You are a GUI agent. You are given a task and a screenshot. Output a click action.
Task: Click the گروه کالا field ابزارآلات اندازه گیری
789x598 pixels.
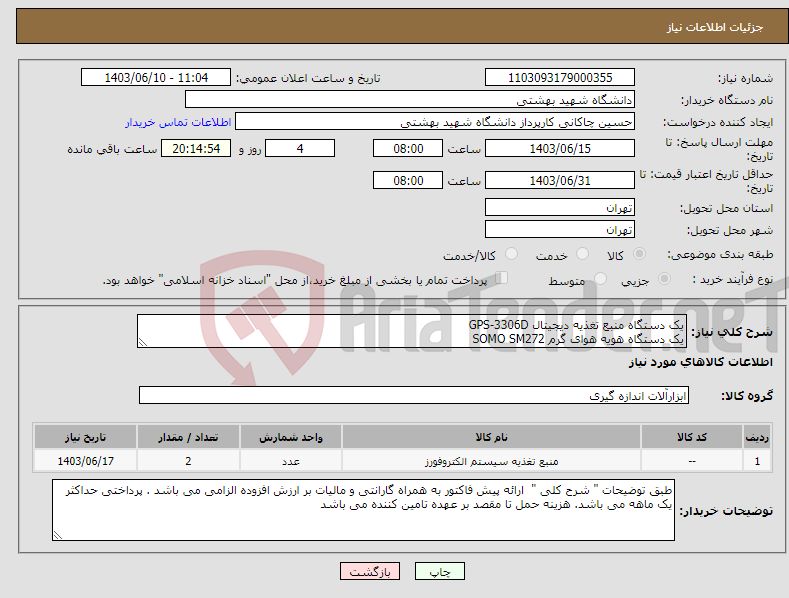pos(414,395)
